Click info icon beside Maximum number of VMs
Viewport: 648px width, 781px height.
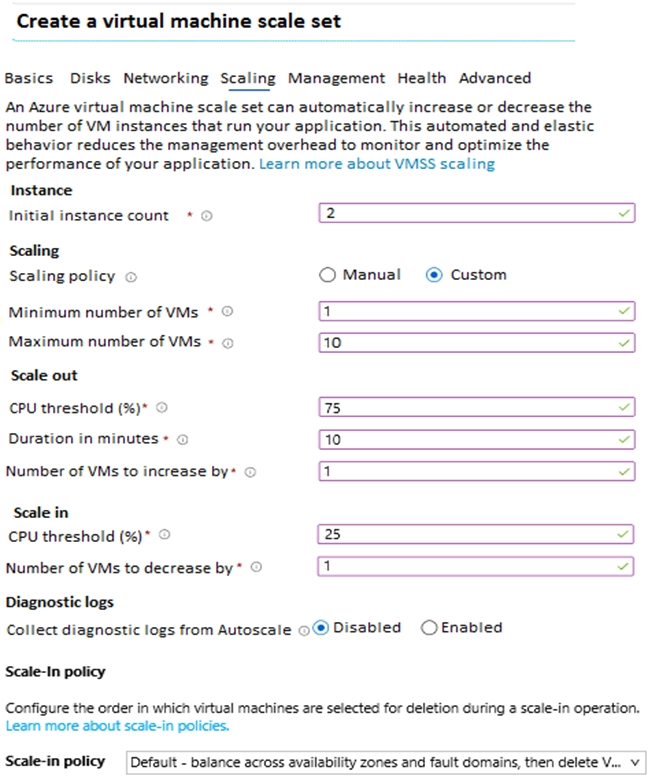click(228, 343)
